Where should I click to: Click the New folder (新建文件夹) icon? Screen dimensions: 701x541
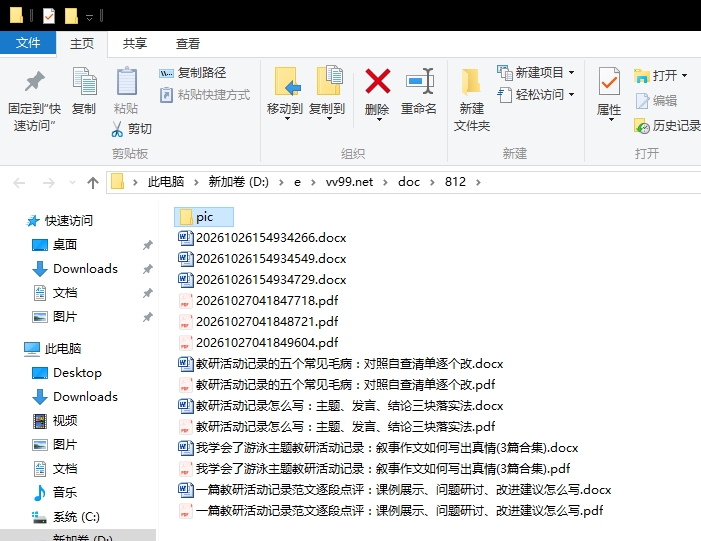click(471, 82)
